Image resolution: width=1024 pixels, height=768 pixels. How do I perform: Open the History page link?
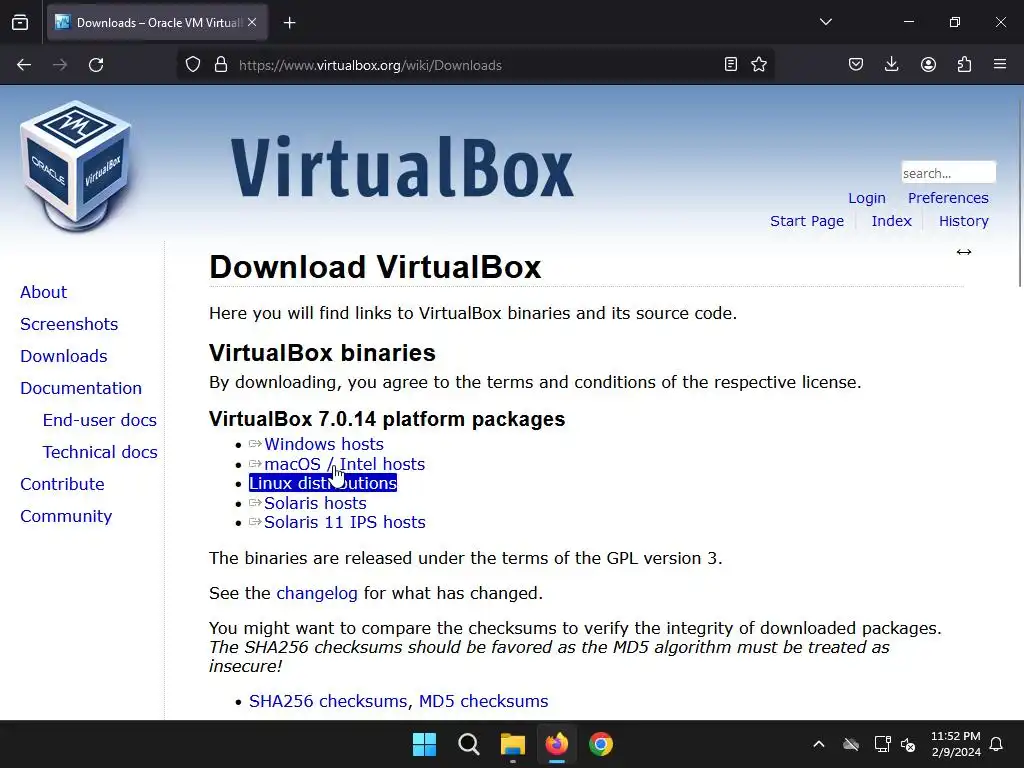[963, 221]
